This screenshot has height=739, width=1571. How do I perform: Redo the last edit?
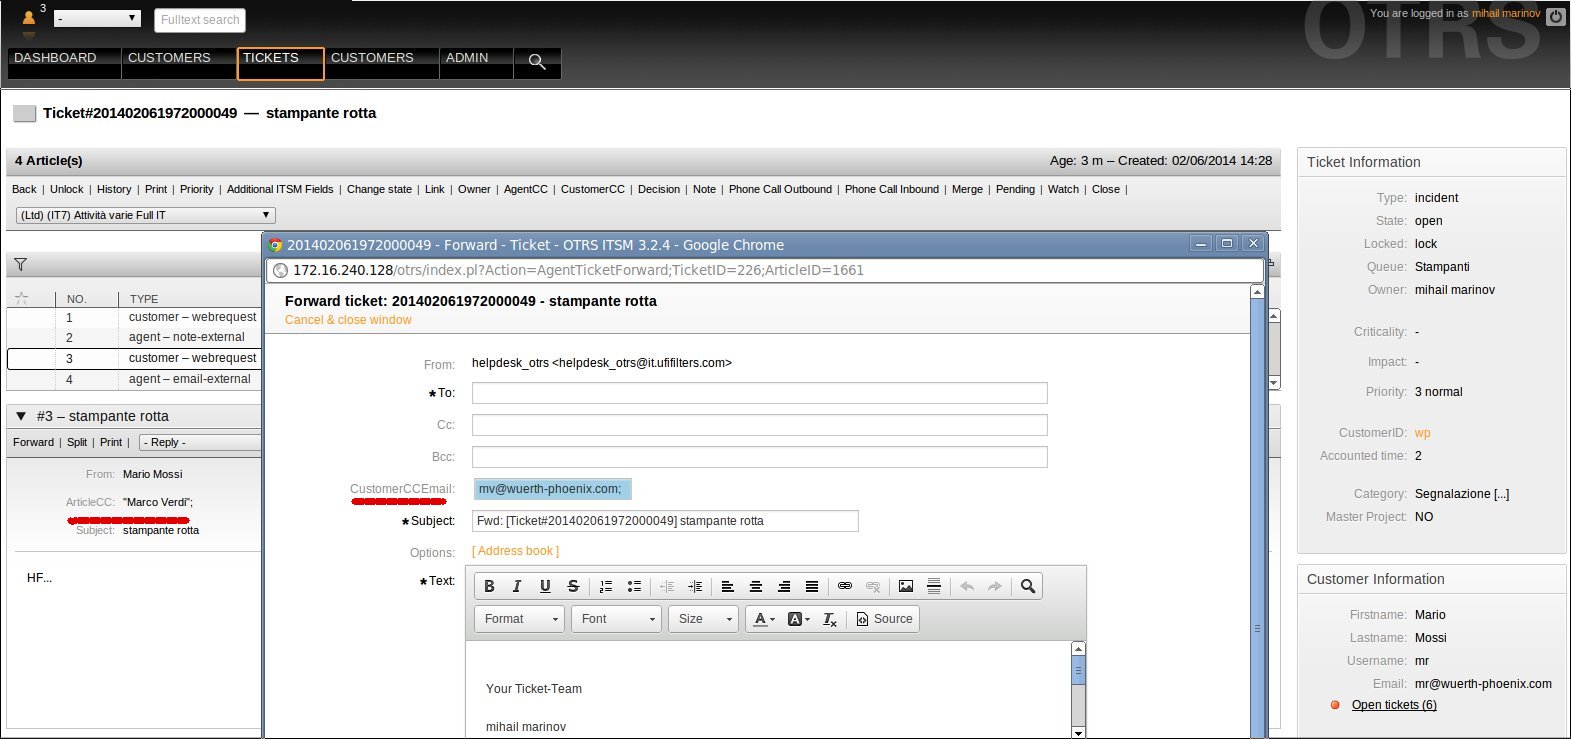(995, 586)
